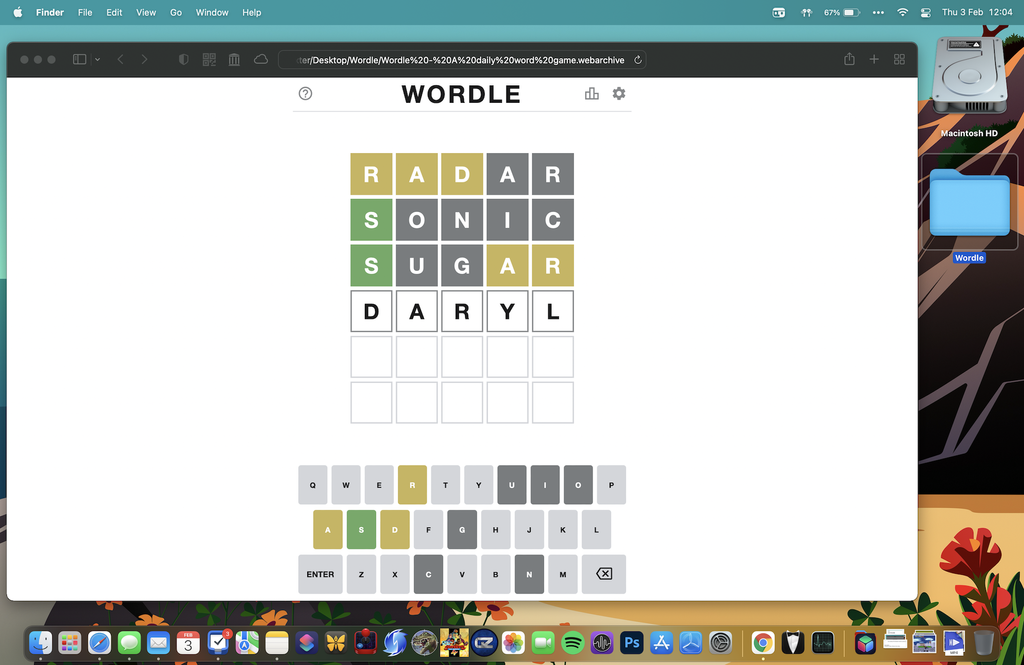
Task: Click the battery status in menu bar
Action: point(842,12)
